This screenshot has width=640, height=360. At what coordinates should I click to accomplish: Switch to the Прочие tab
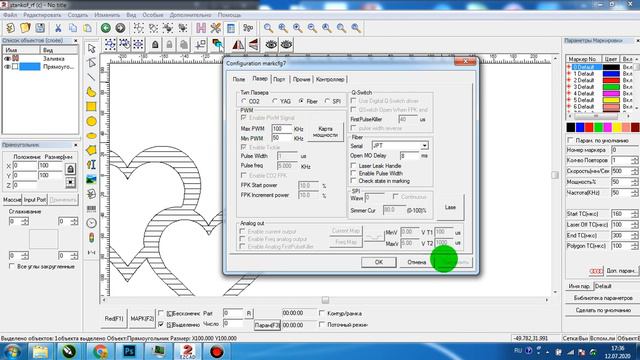pyautogui.click(x=301, y=80)
